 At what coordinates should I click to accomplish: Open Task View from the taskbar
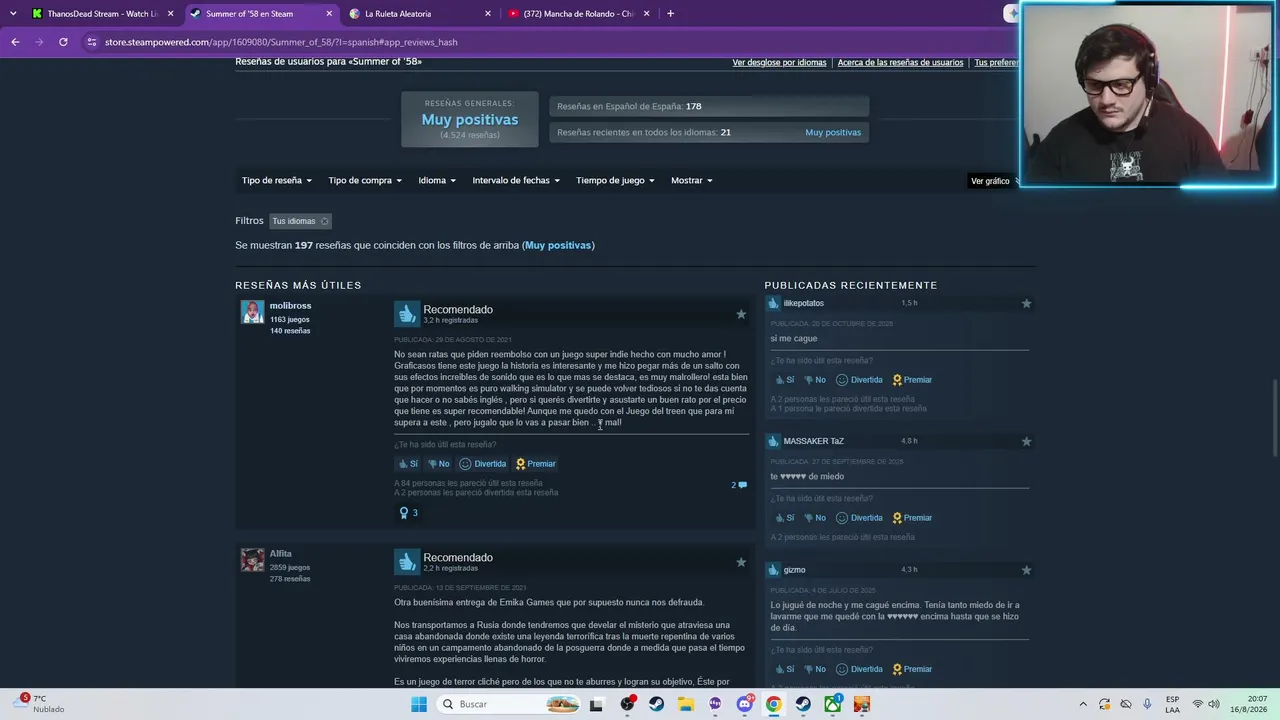pos(597,704)
